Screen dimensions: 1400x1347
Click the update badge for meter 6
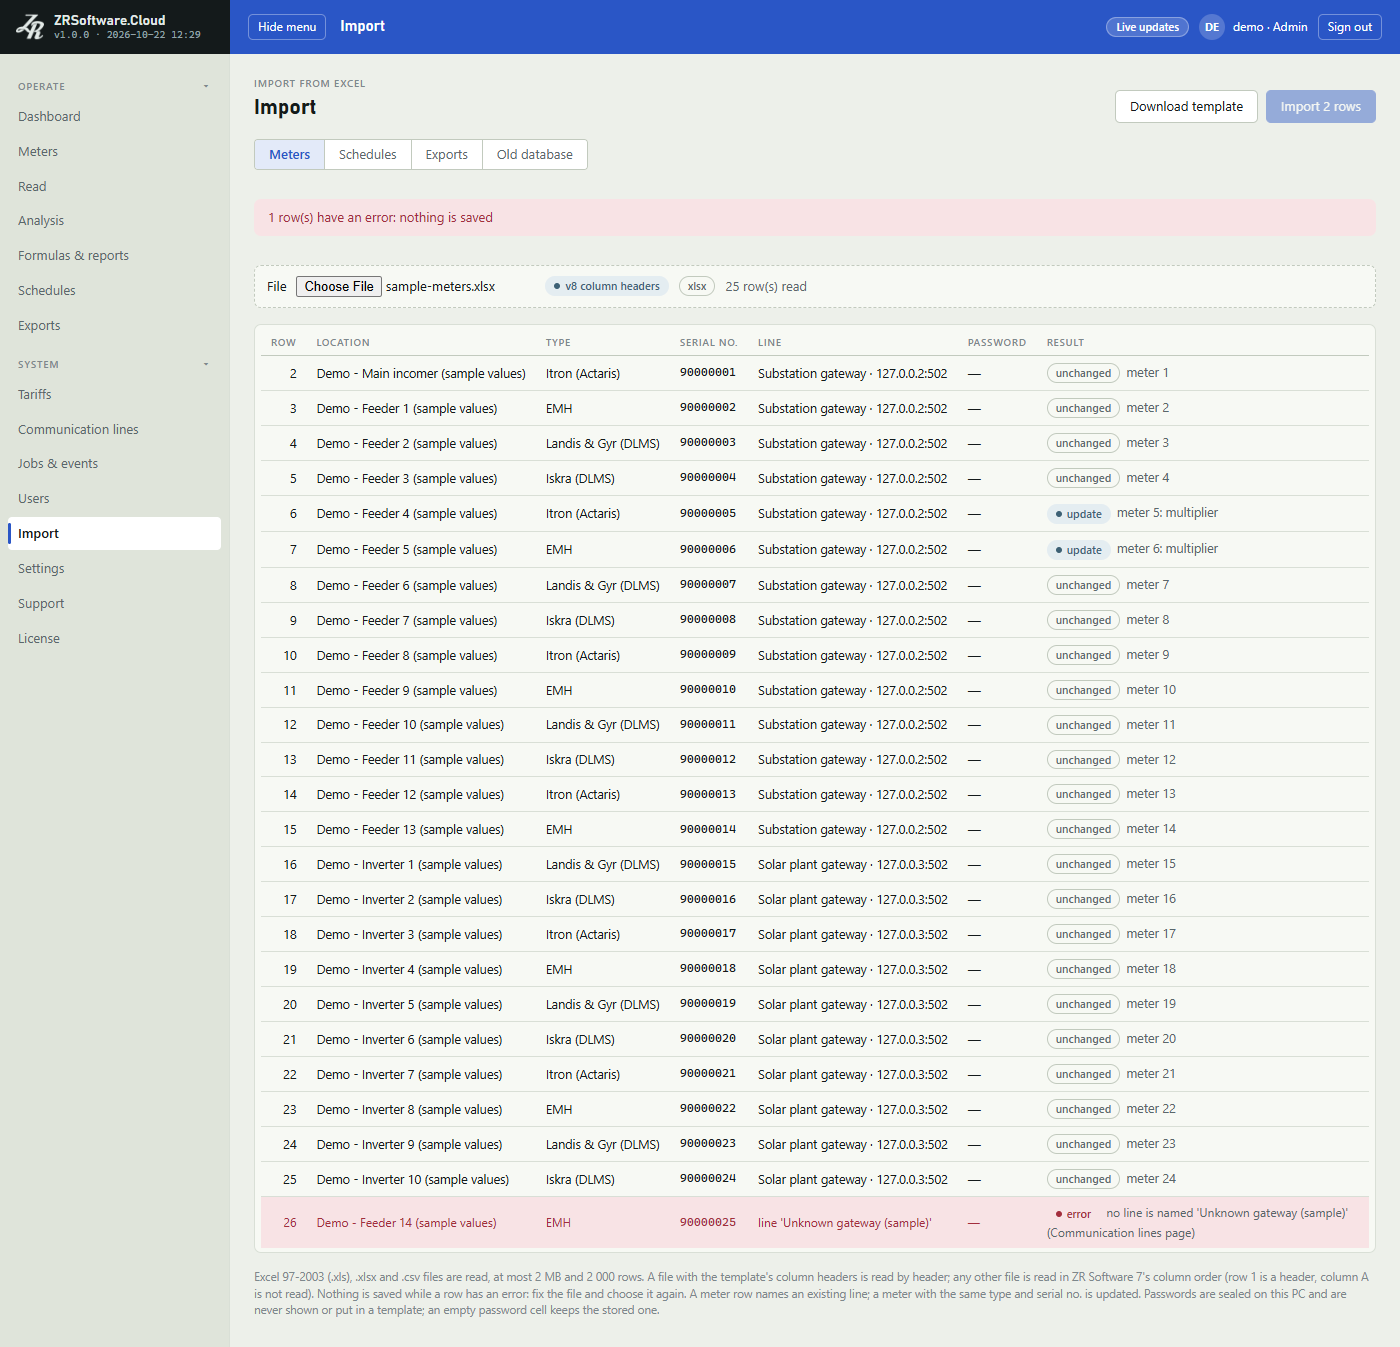1079,550
